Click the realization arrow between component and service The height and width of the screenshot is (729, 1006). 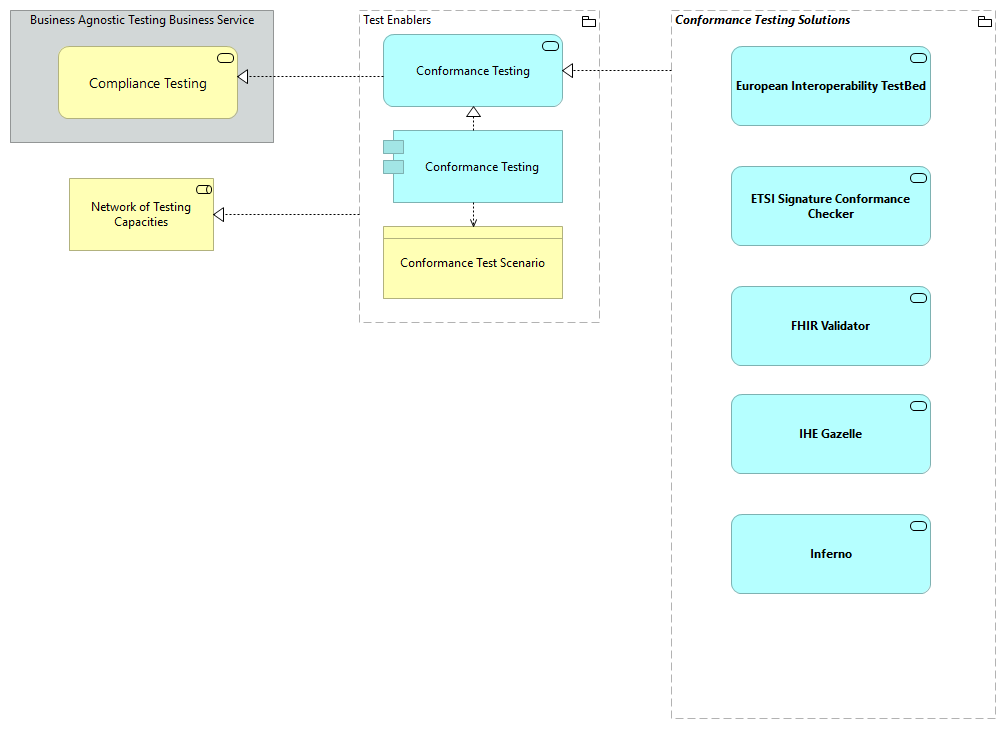tap(473, 119)
